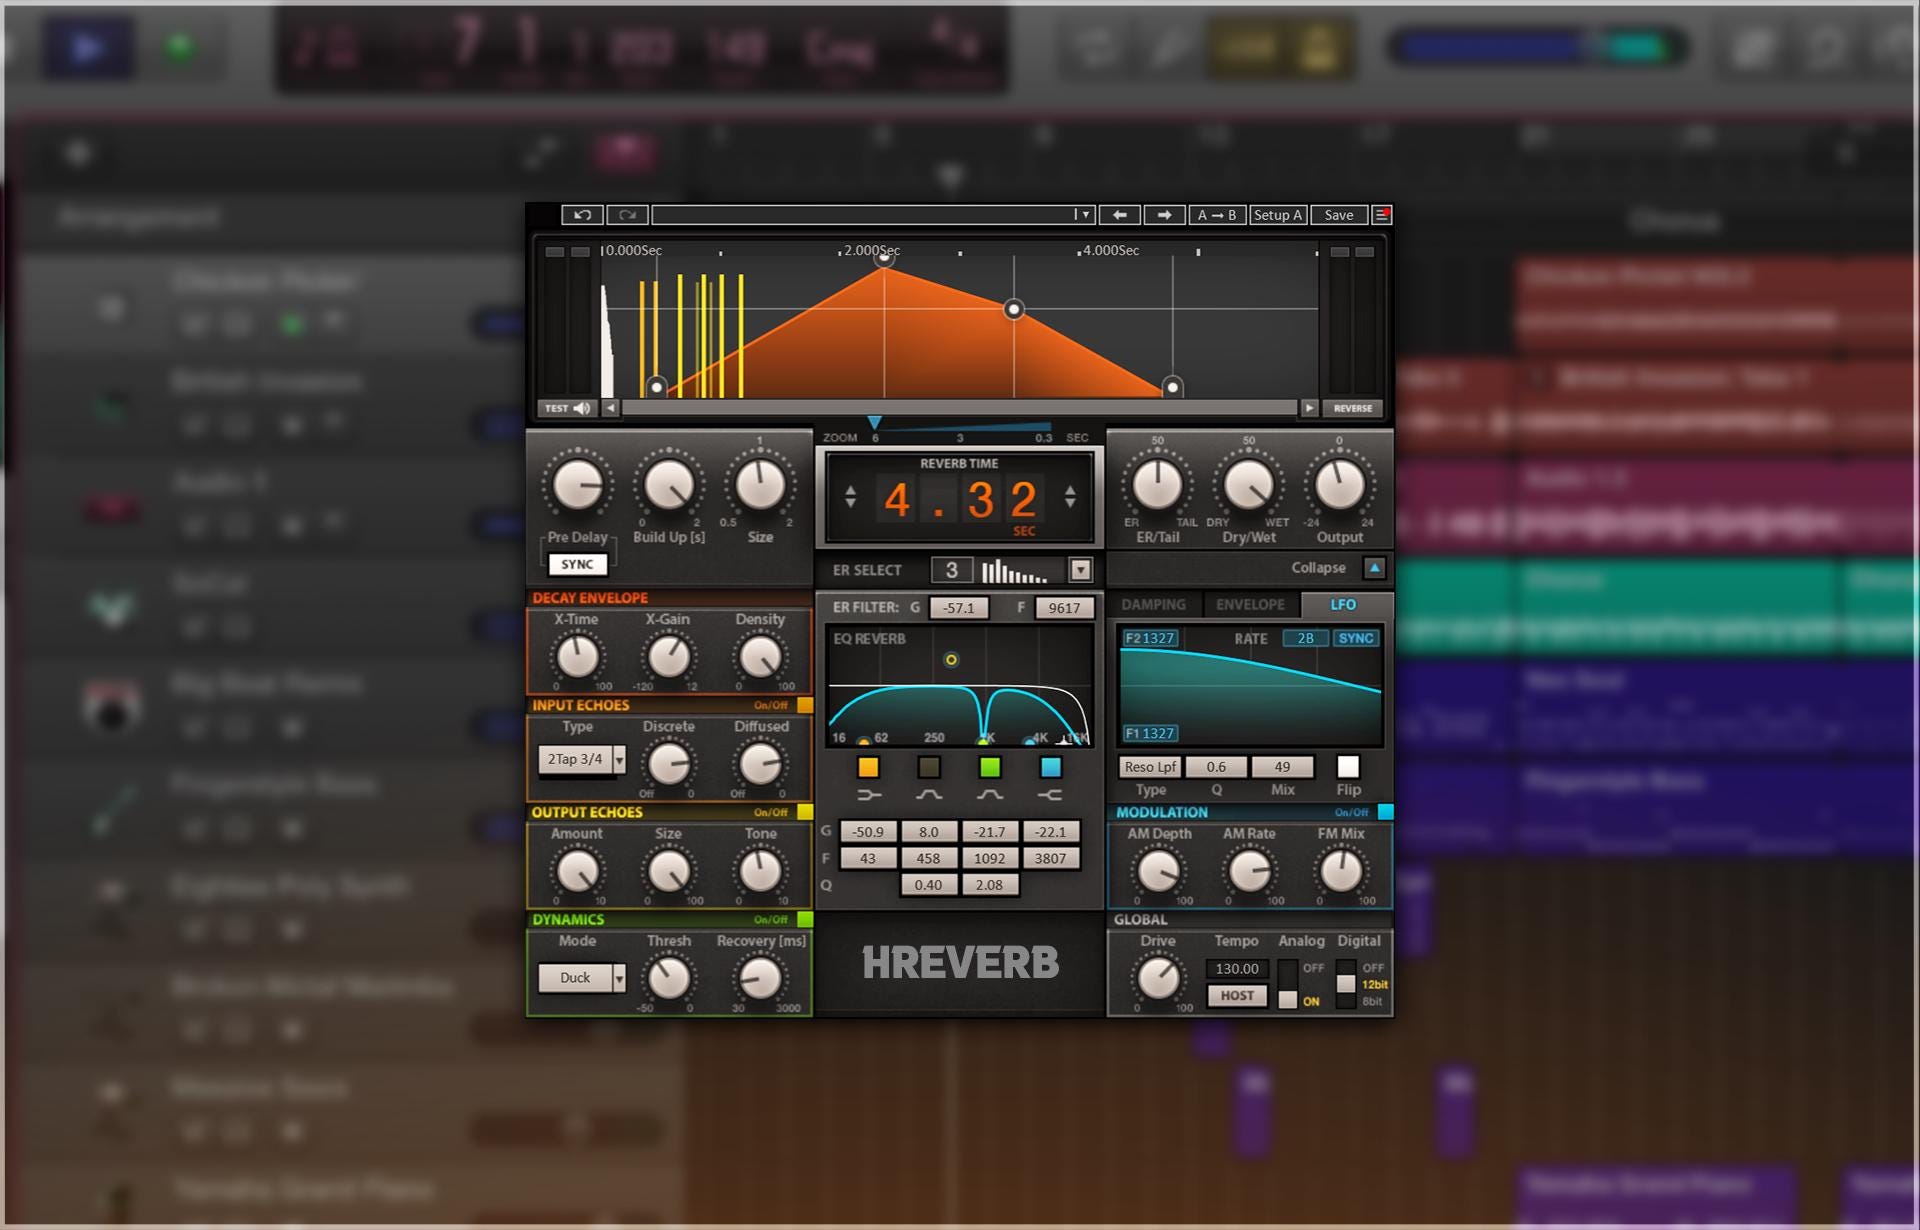Toggle the LFO Flip checkbox
1920x1230 pixels.
click(1348, 767)
